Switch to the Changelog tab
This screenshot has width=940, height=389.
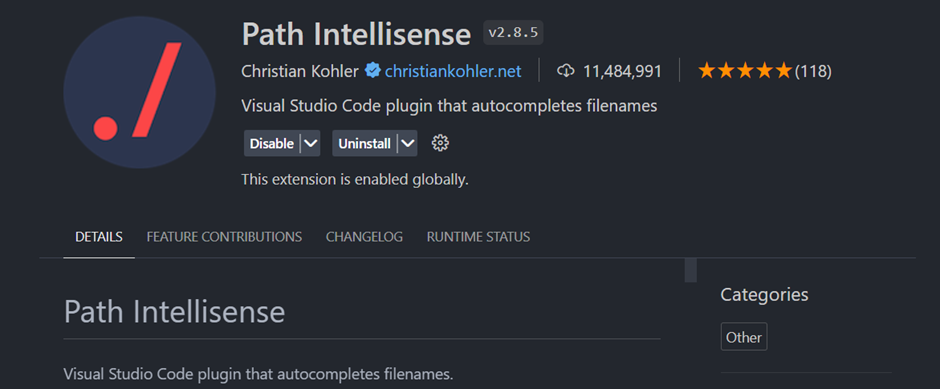[x=364, y=237]
